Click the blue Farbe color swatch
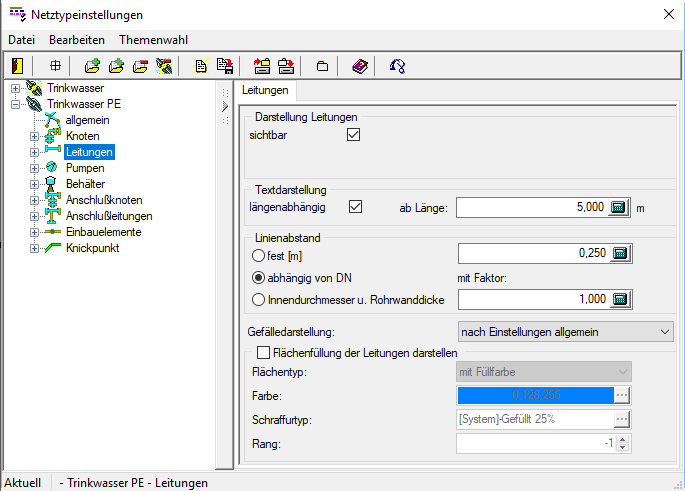685x491 pixels. coord(534,393)
